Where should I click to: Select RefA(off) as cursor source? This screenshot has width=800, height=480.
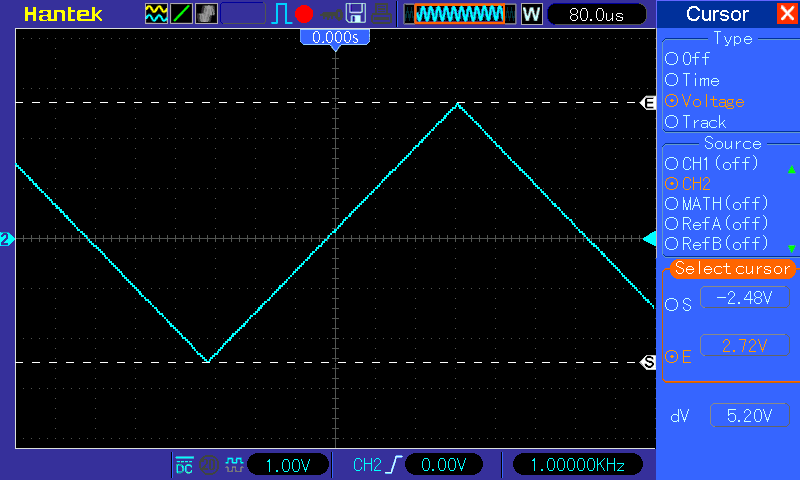pyautogui.click(x=717, y=223)
